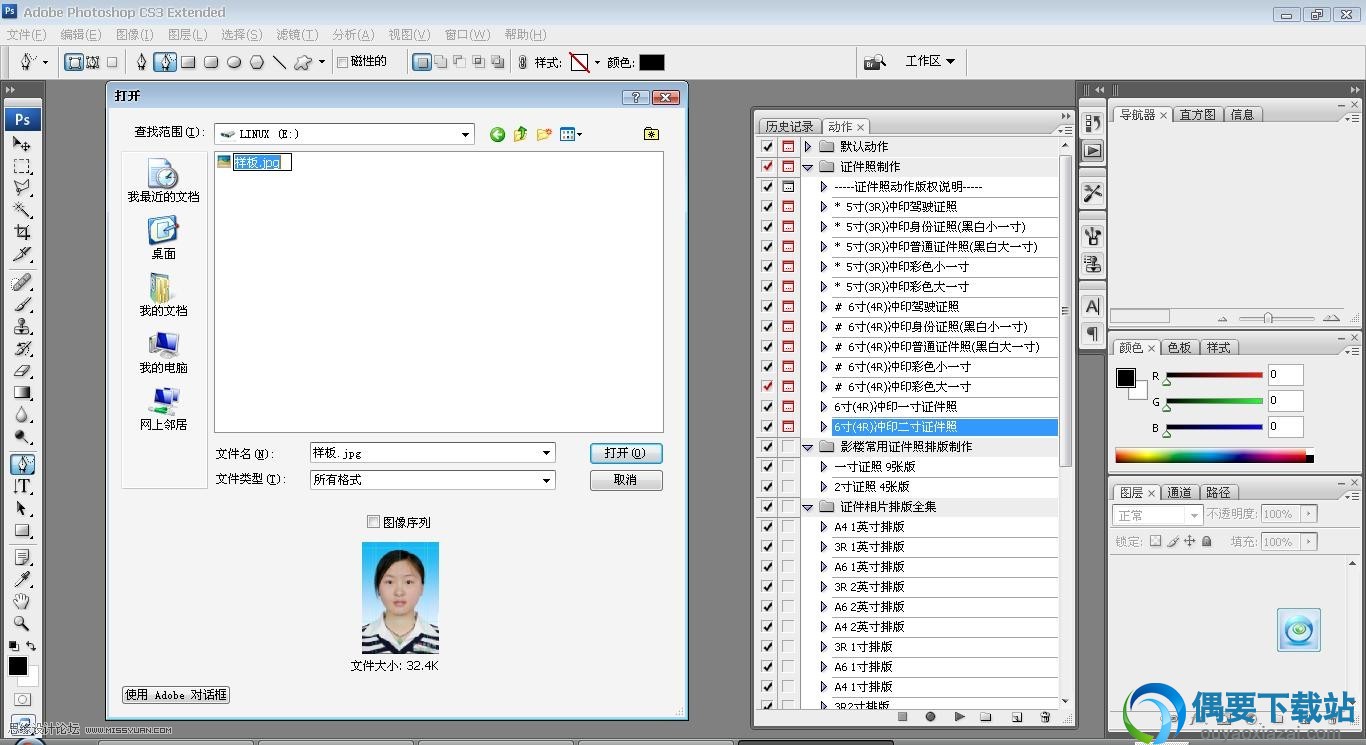
Task: Click the Play action button in Actions panel
Action: coord(959,717)
